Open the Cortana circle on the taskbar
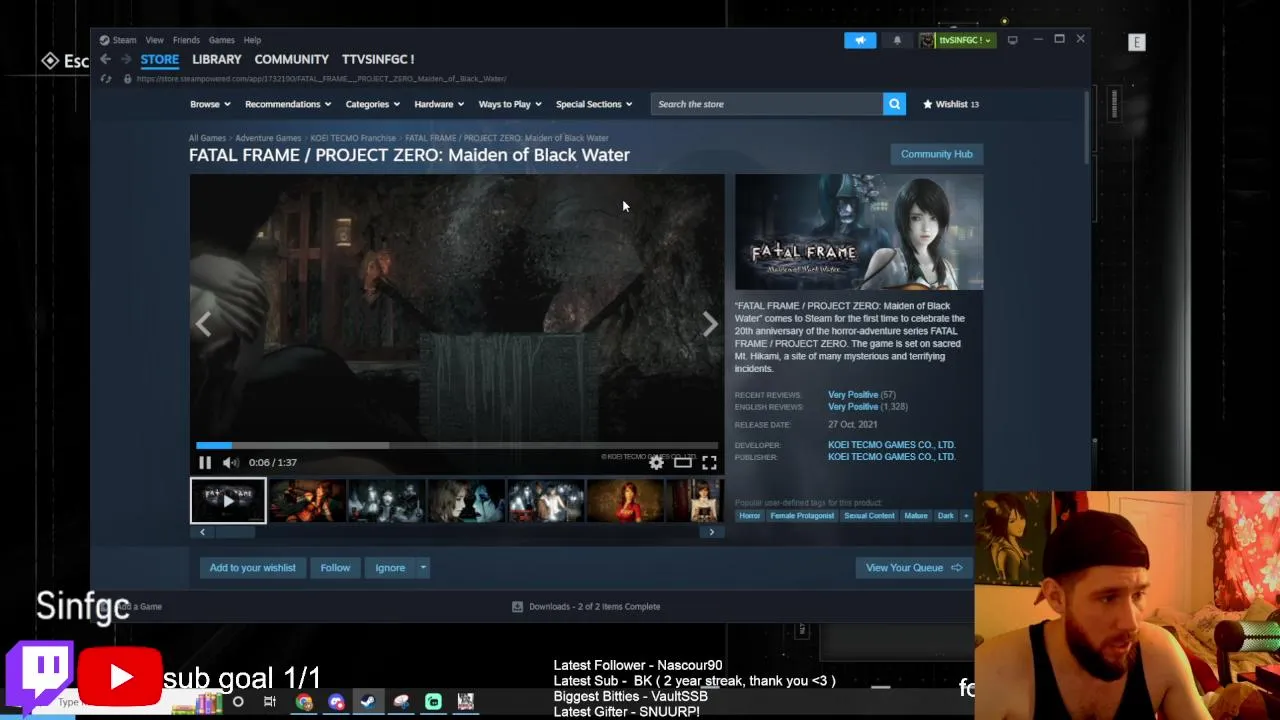The width and height of the screenshot is (1280, 720). 238,702
